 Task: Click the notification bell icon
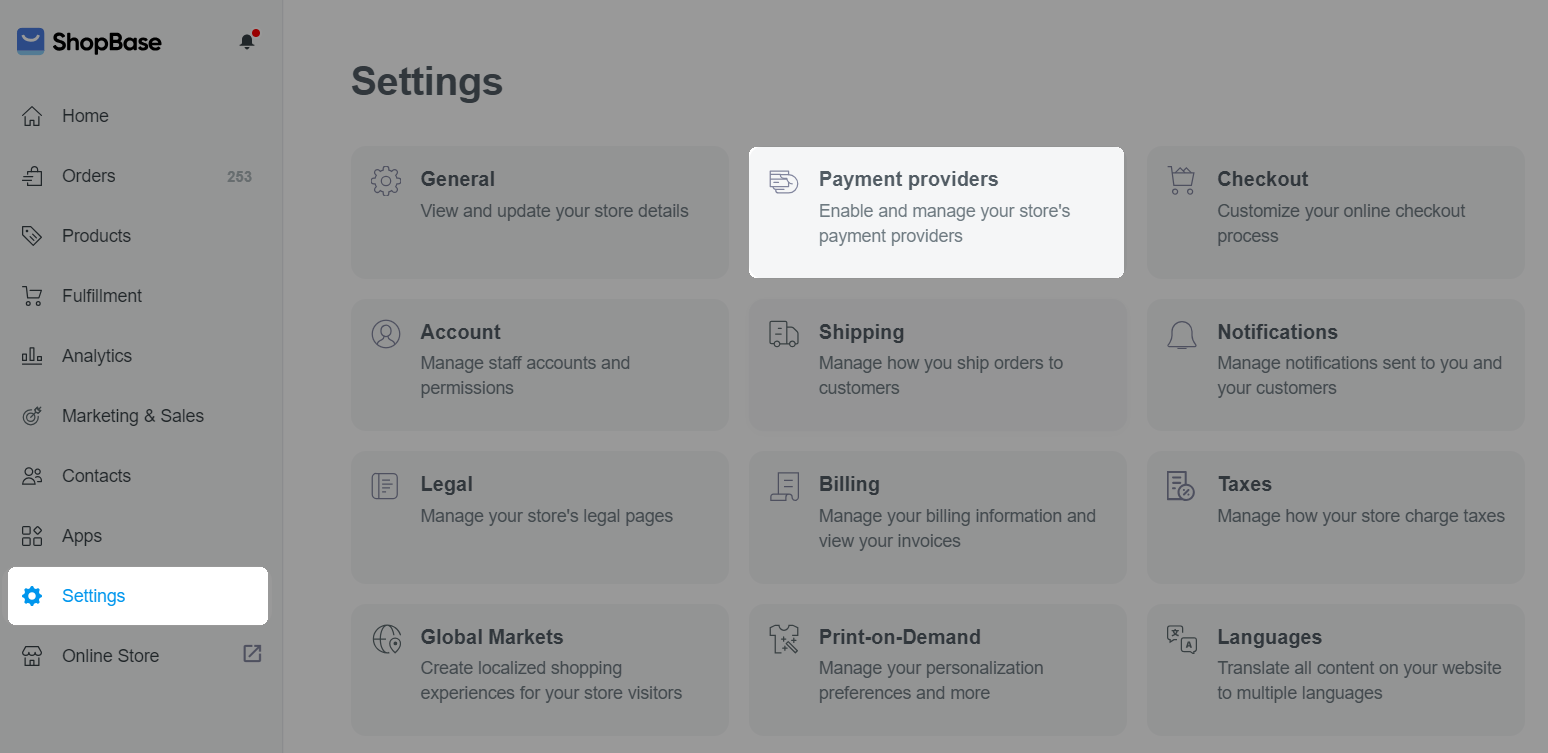click(x=247, y=41)
